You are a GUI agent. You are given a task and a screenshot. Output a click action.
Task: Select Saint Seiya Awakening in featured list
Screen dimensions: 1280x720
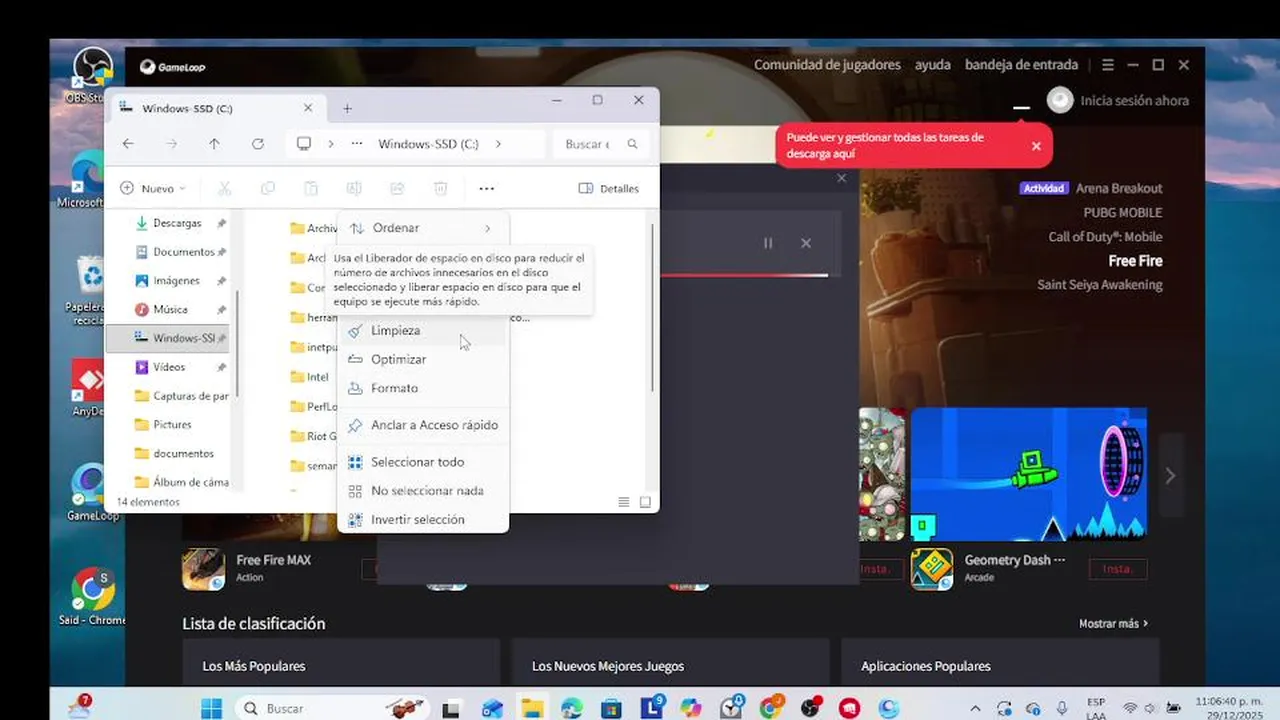click(1099, 285)
